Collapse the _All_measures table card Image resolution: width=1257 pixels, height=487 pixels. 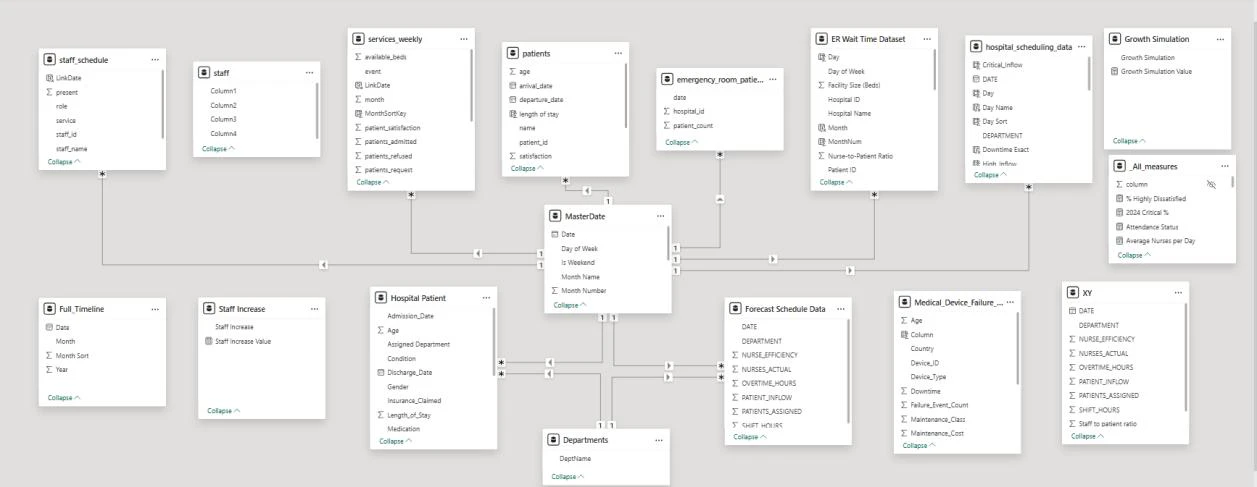1134,255
